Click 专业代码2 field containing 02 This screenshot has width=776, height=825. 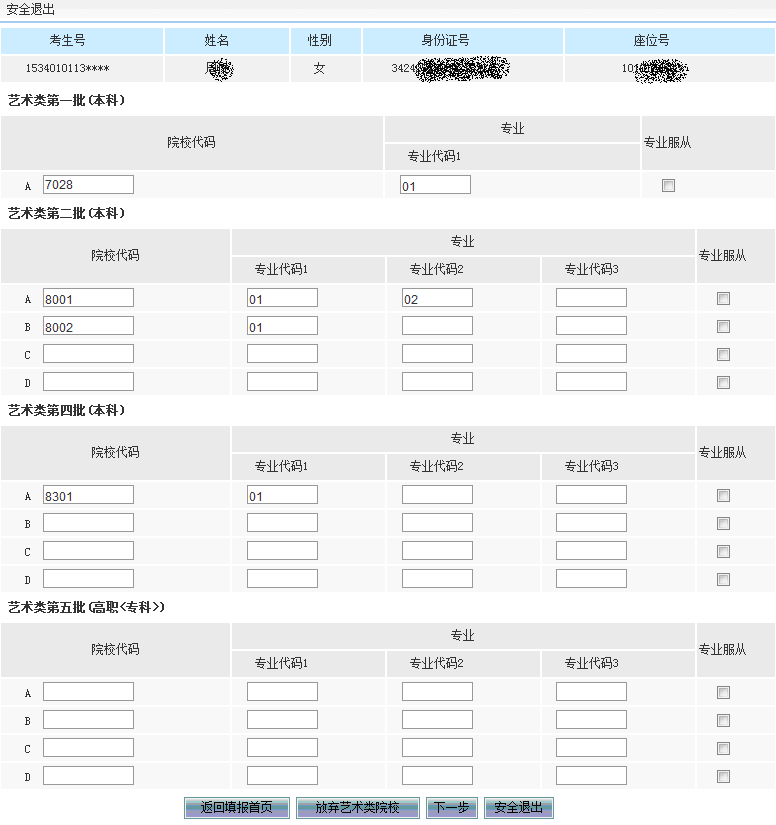tap(437, 298)
